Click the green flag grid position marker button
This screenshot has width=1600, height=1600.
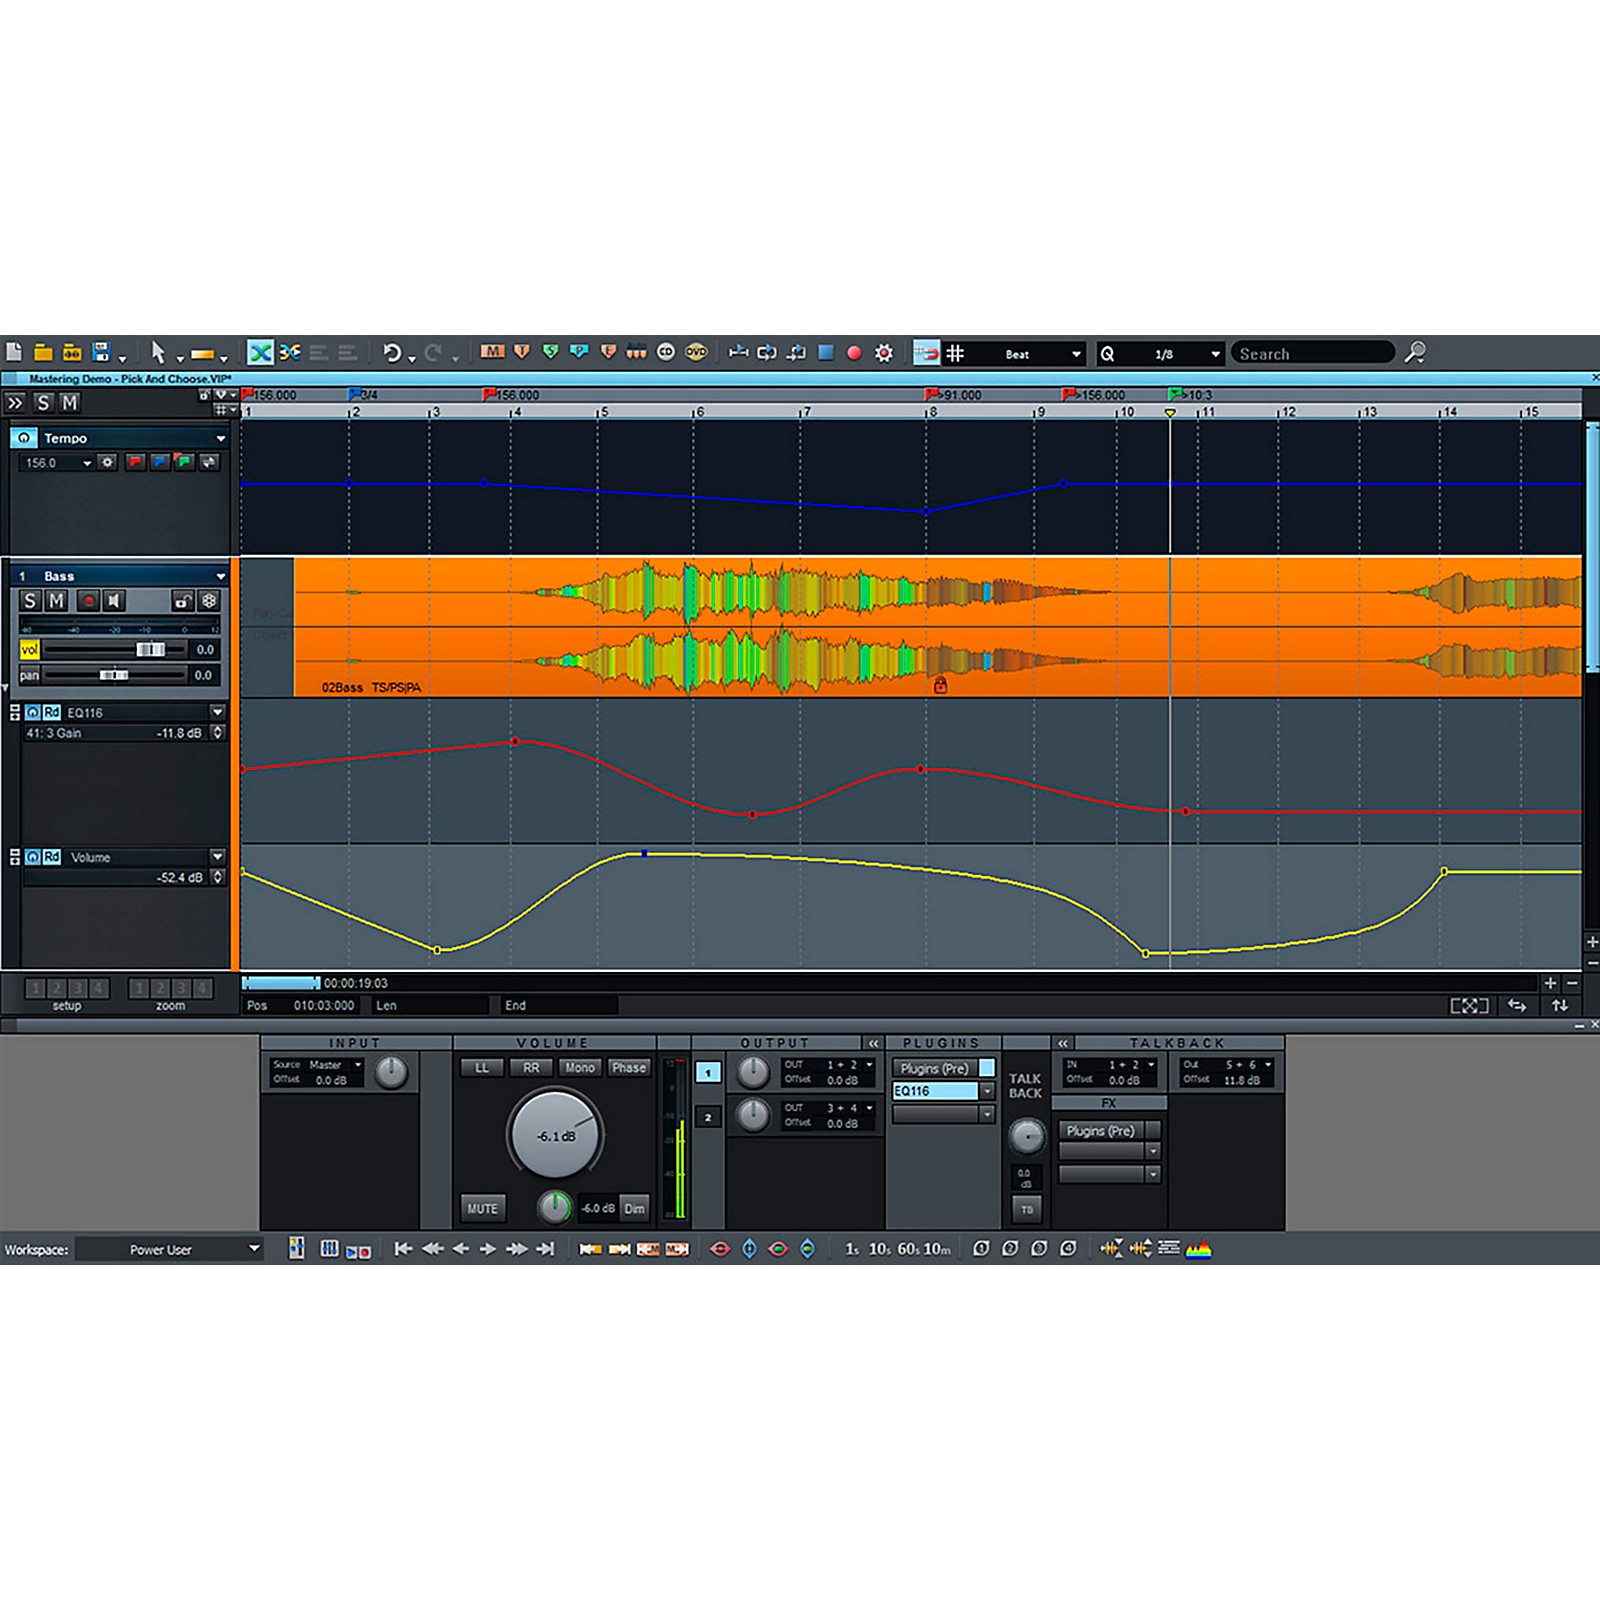(184, 462)
